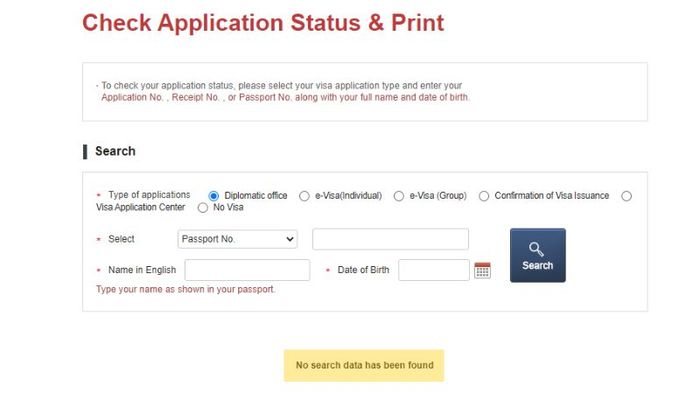Viewport: 700px width, 394px height.
Task: Click the e-Visa (Group) label text
Action: click(x=438, y=196)
